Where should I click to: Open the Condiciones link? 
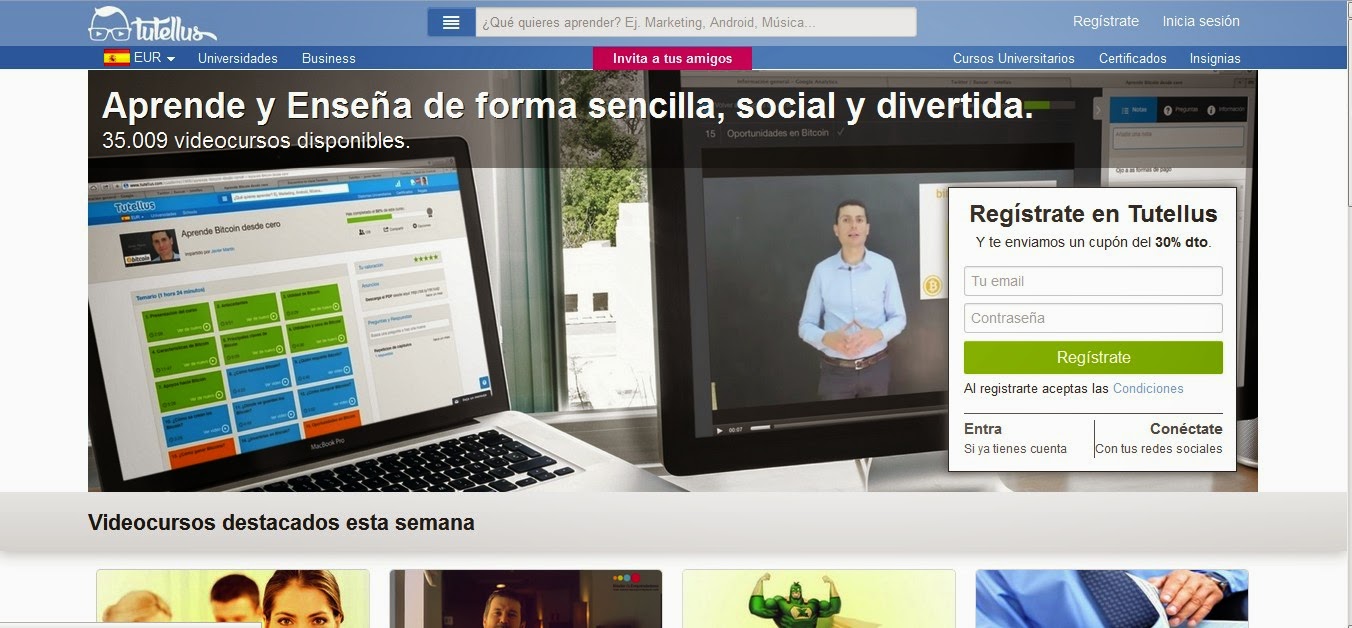coord(1148,388)
